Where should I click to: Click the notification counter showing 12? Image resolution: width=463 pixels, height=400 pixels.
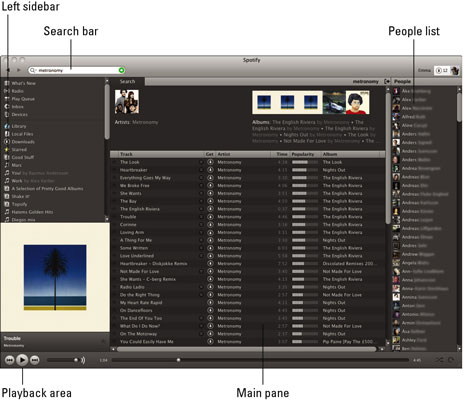(x=442, y=70)
